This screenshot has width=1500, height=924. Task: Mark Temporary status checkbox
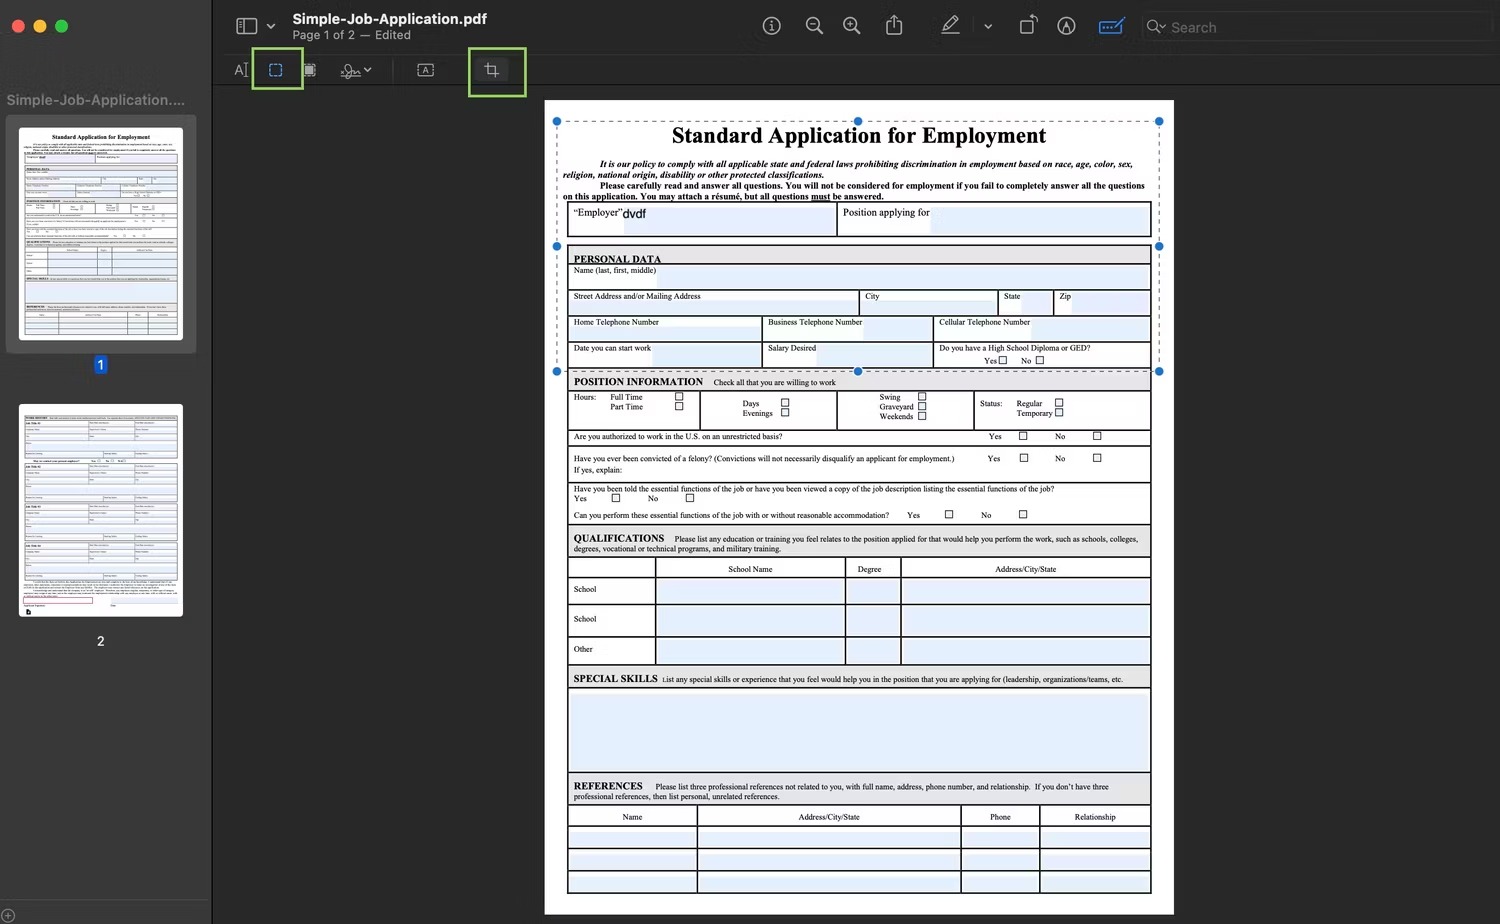[x=1059, y=413]
